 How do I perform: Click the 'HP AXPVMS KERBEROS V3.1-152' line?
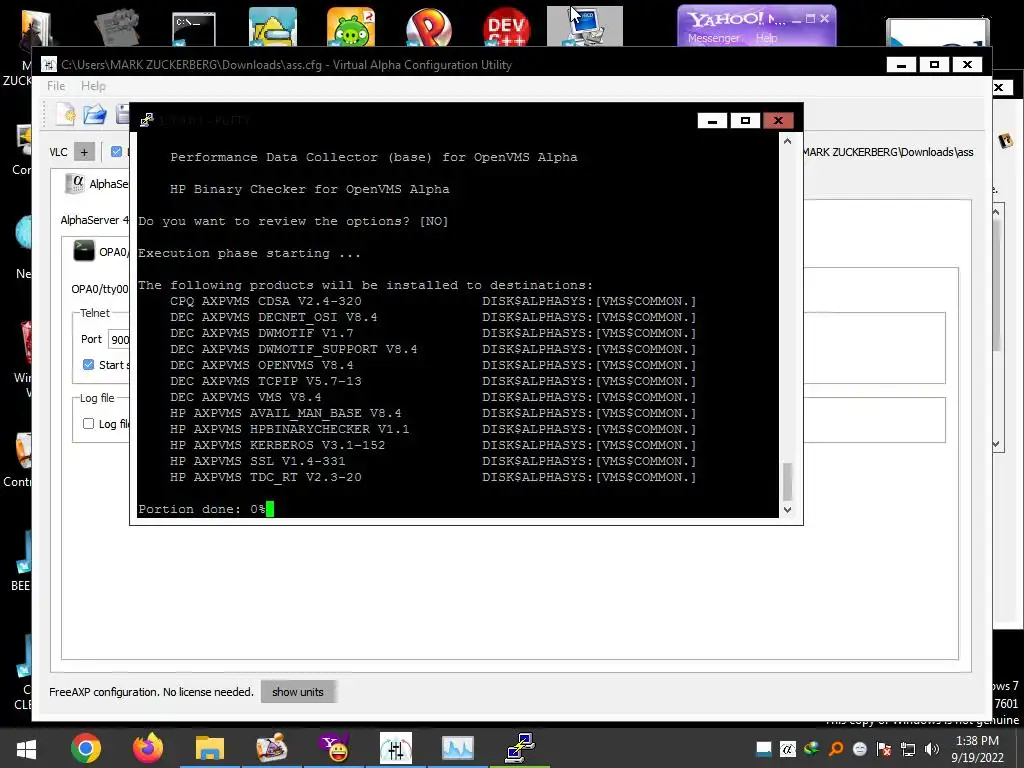(278, 445)
